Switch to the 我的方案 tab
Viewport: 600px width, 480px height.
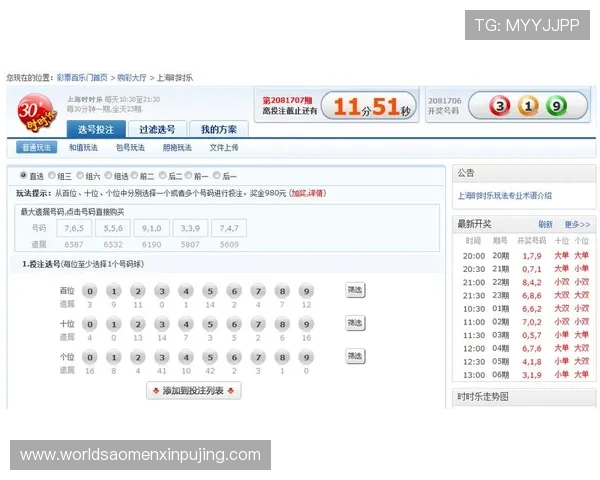(219, 129)
